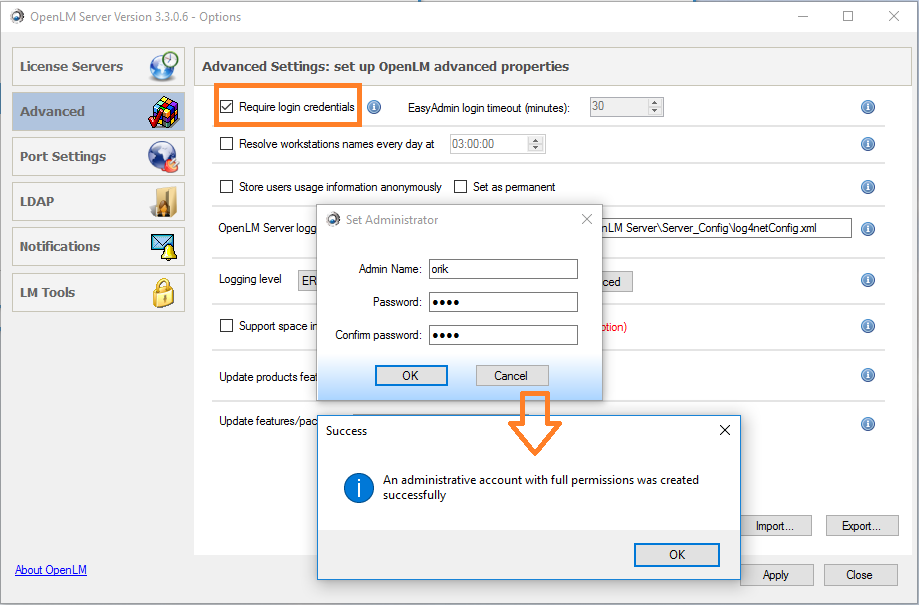This screenshot has height=605, width=919.
Task: Click info icon on anonymous usage row
Action: tap(868, 187)
